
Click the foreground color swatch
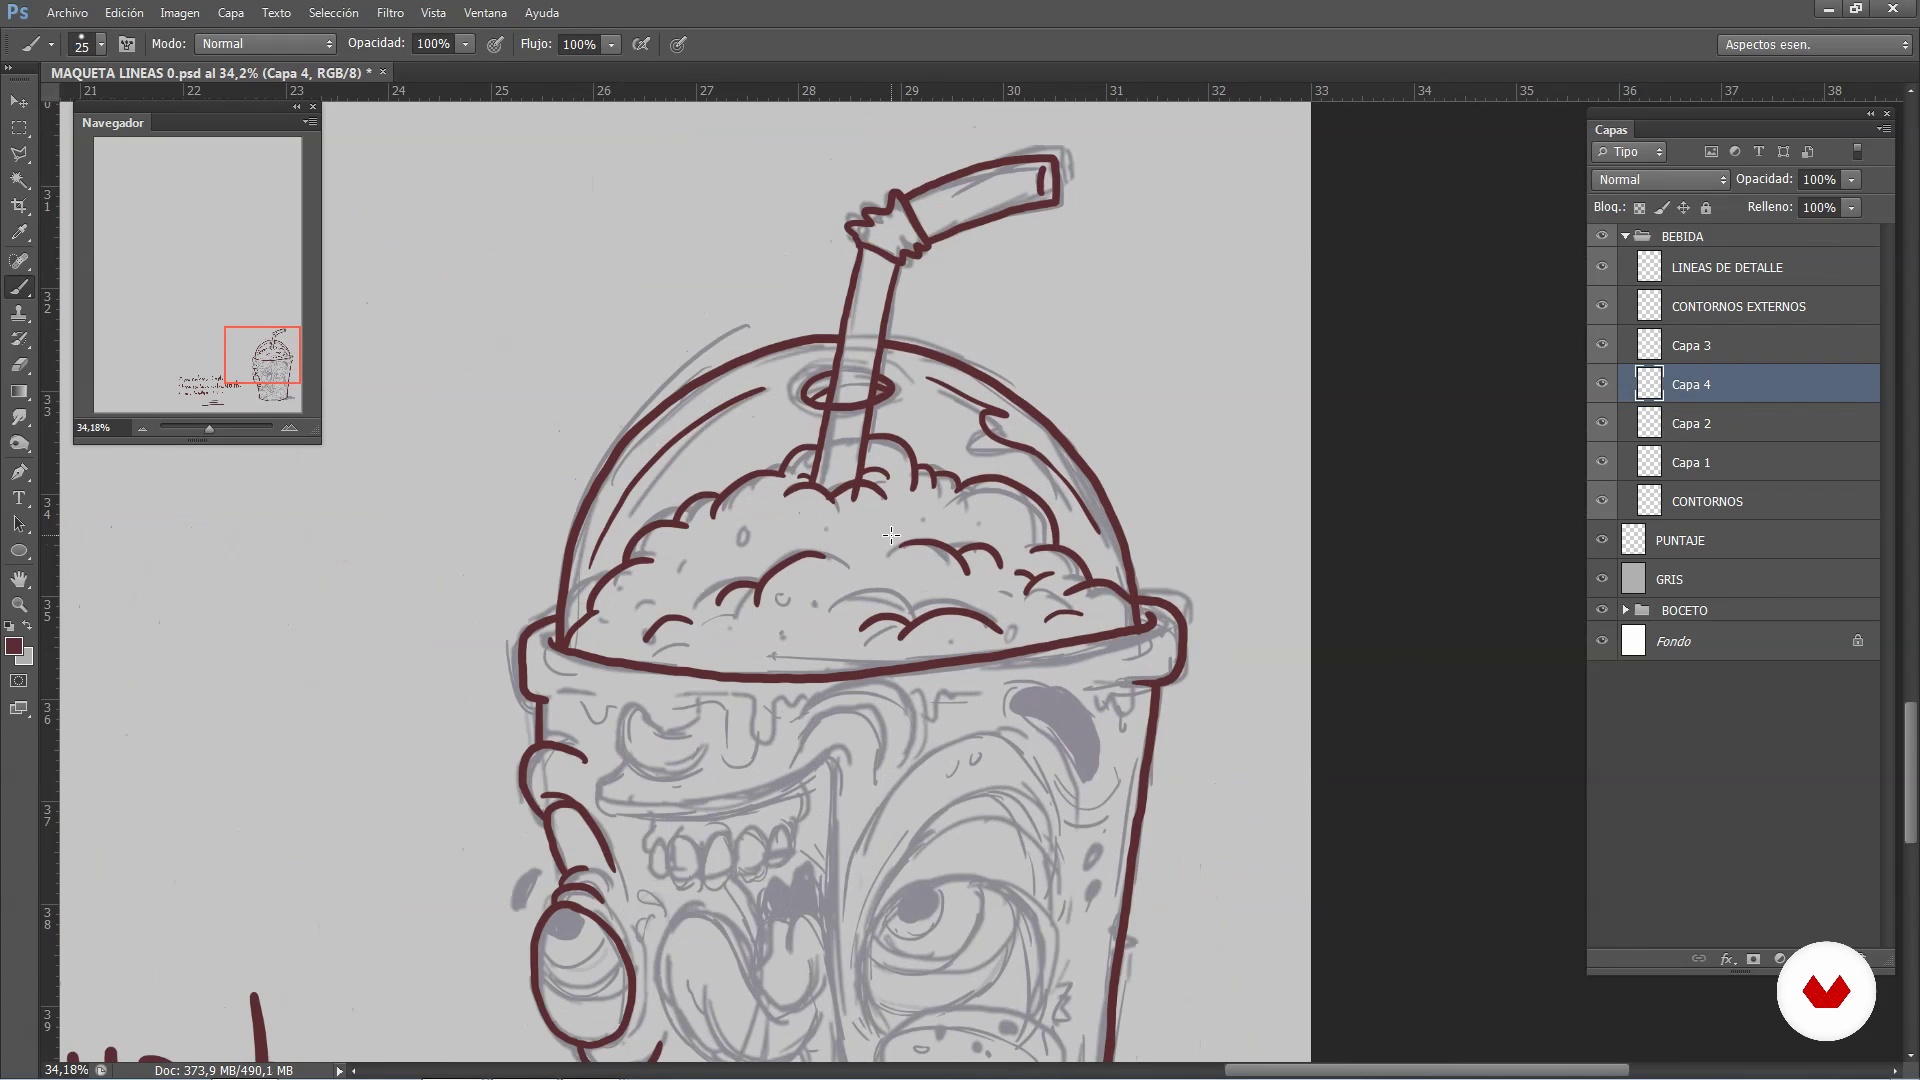coord(14,647)
